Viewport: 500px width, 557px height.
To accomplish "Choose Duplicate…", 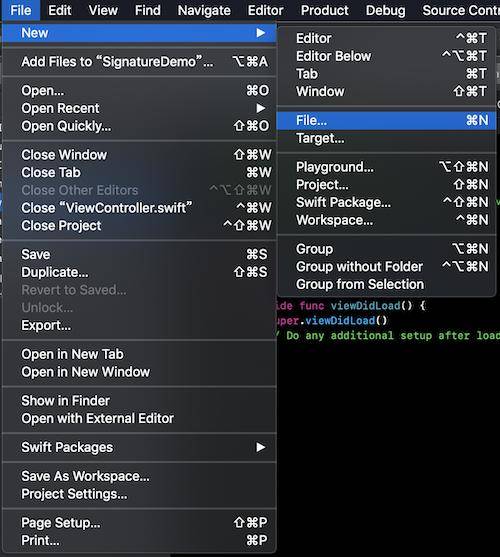I will tap(139, 272).
